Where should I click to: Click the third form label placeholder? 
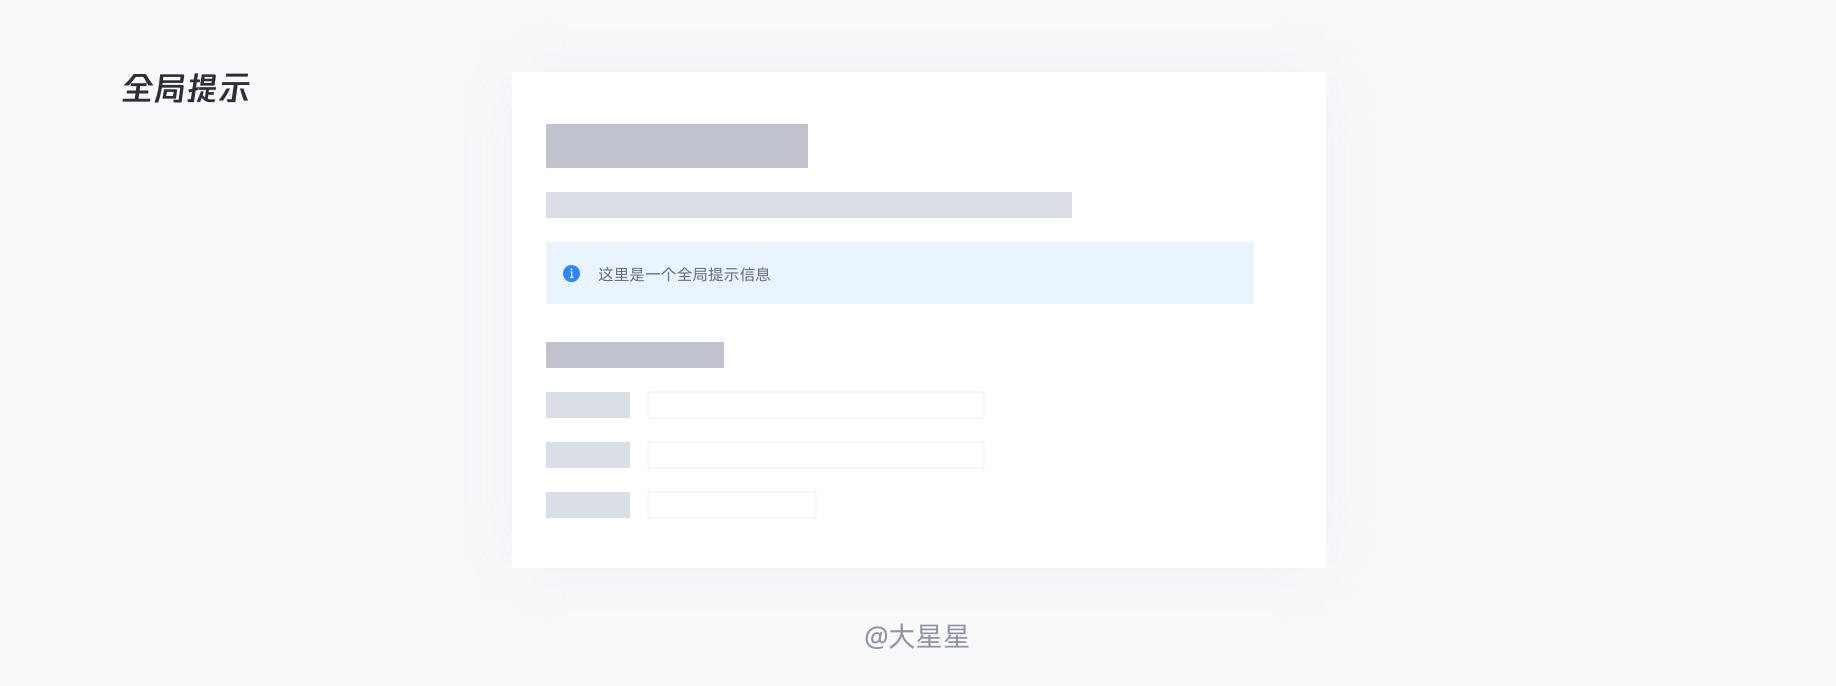(588, 505)
